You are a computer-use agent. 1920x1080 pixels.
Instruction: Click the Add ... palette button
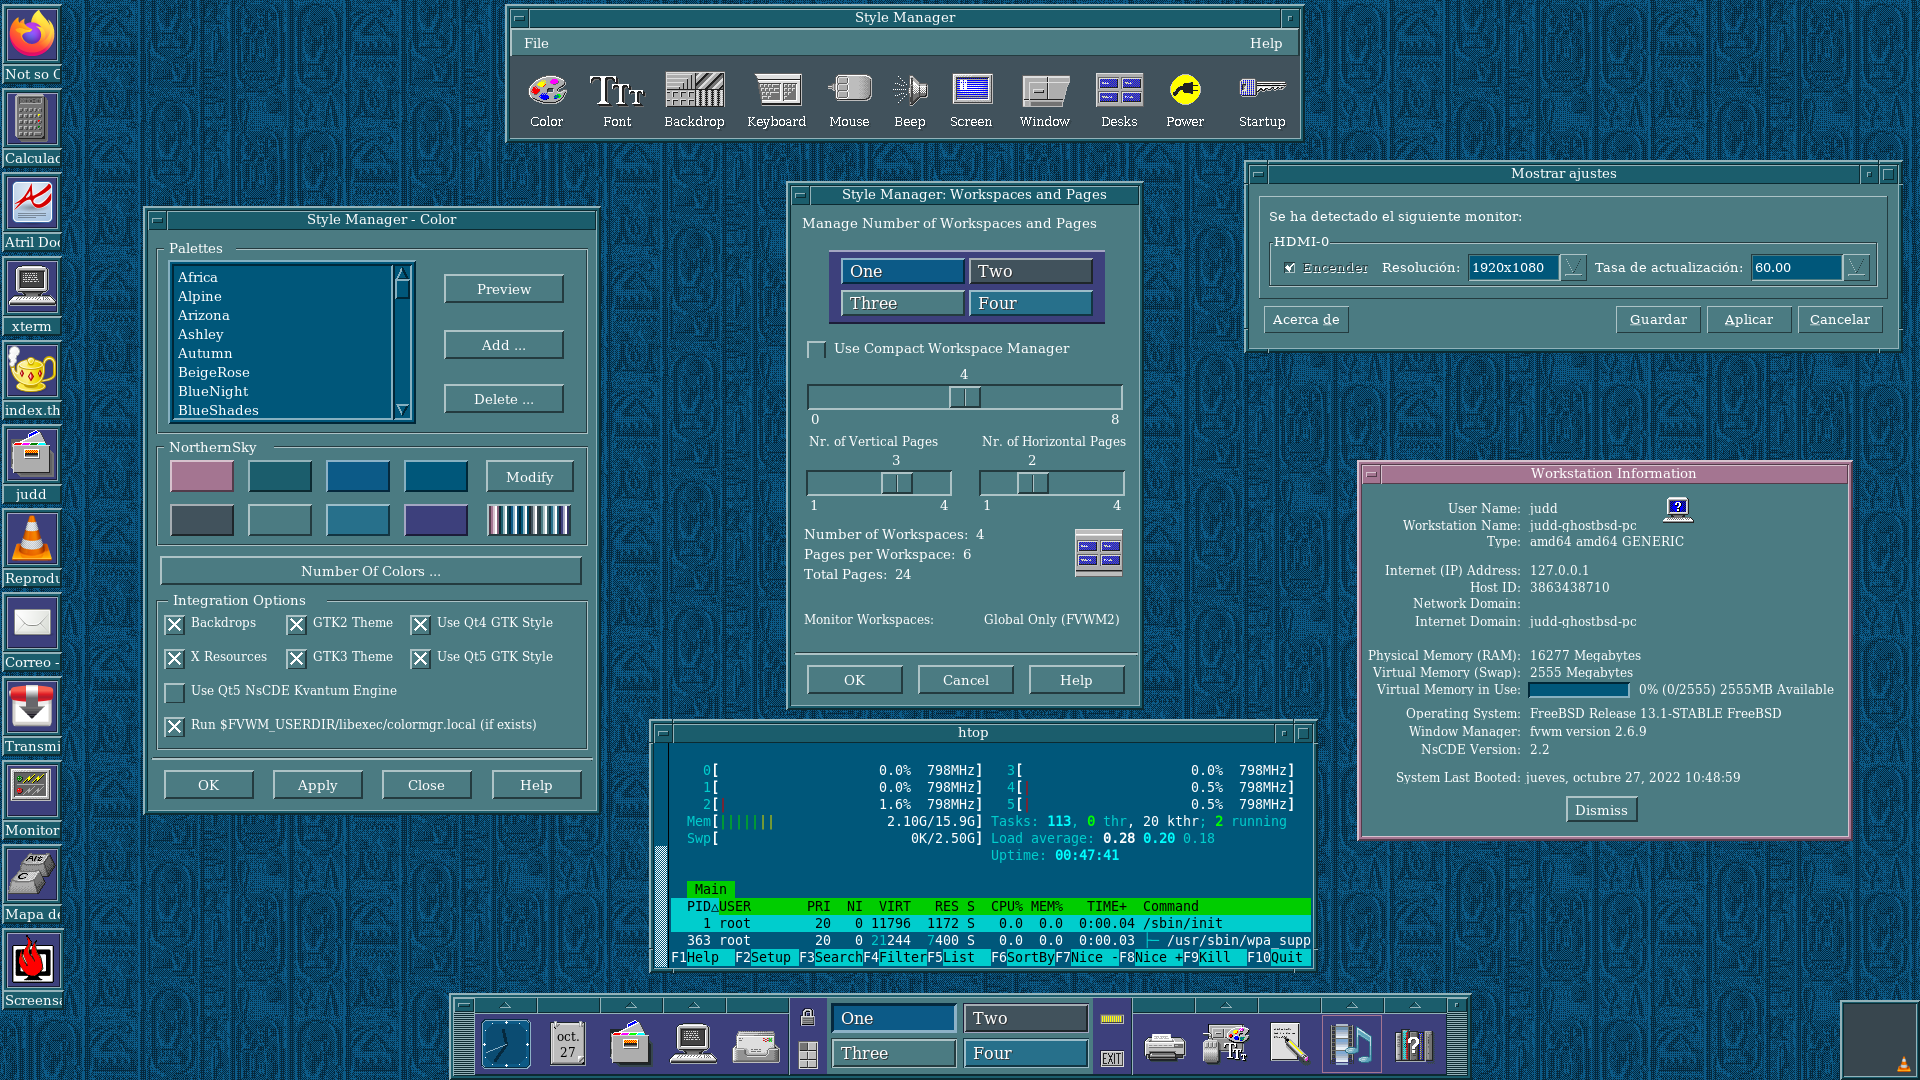(504, 345)
